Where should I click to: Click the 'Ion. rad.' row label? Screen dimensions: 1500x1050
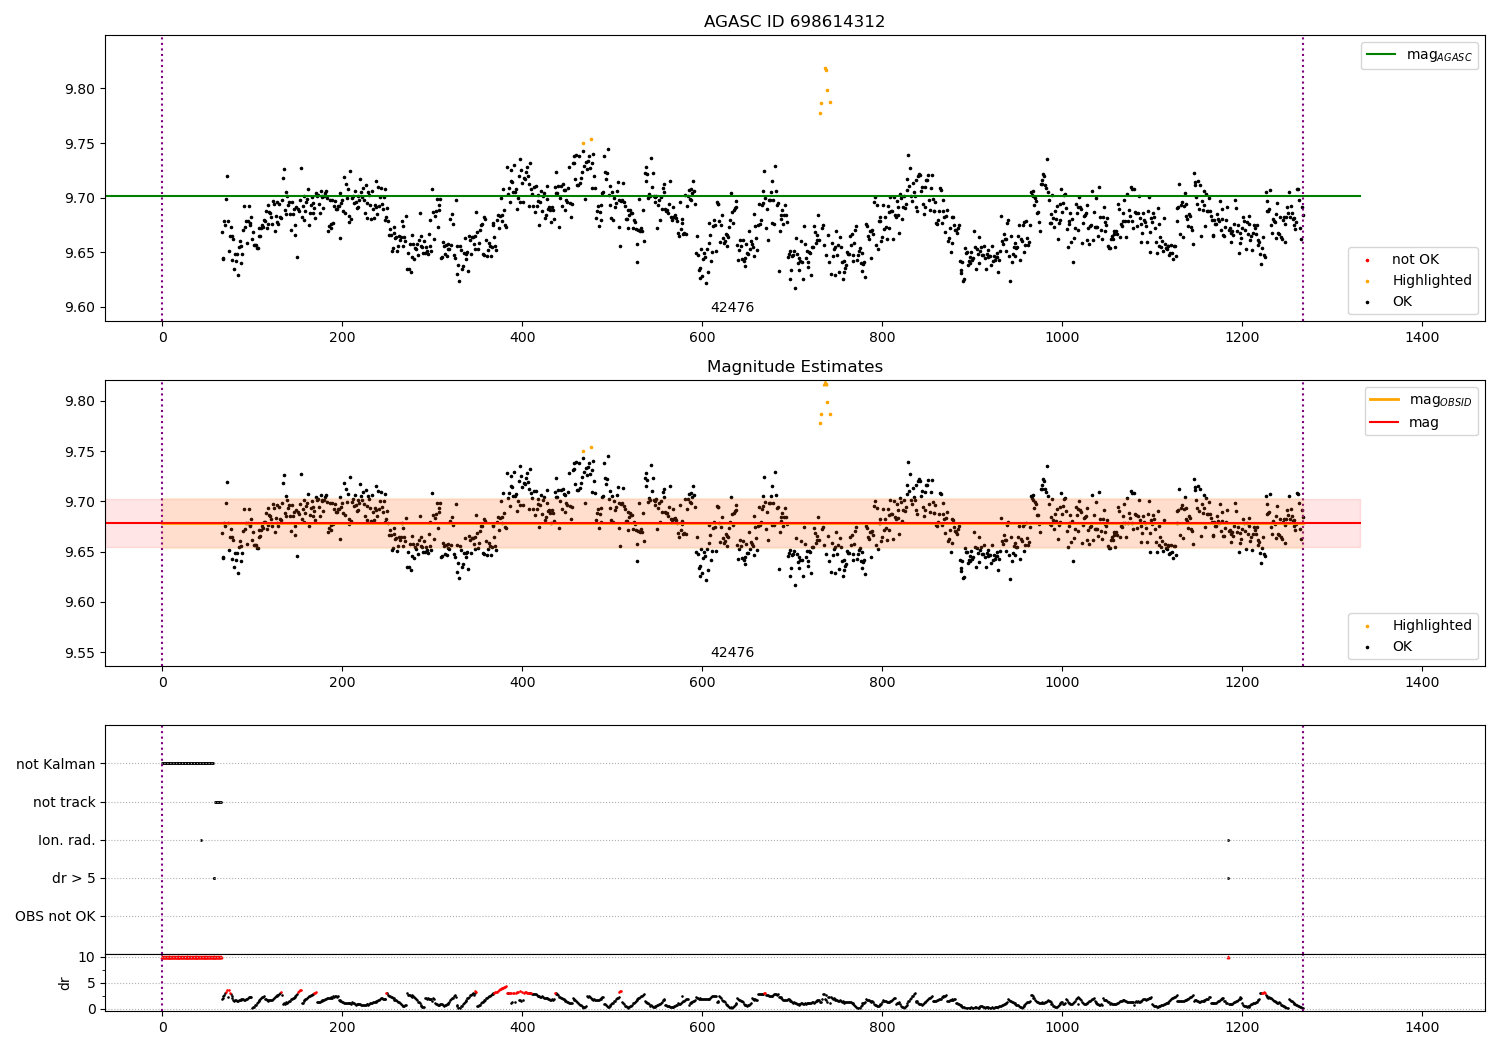(67, 840)
